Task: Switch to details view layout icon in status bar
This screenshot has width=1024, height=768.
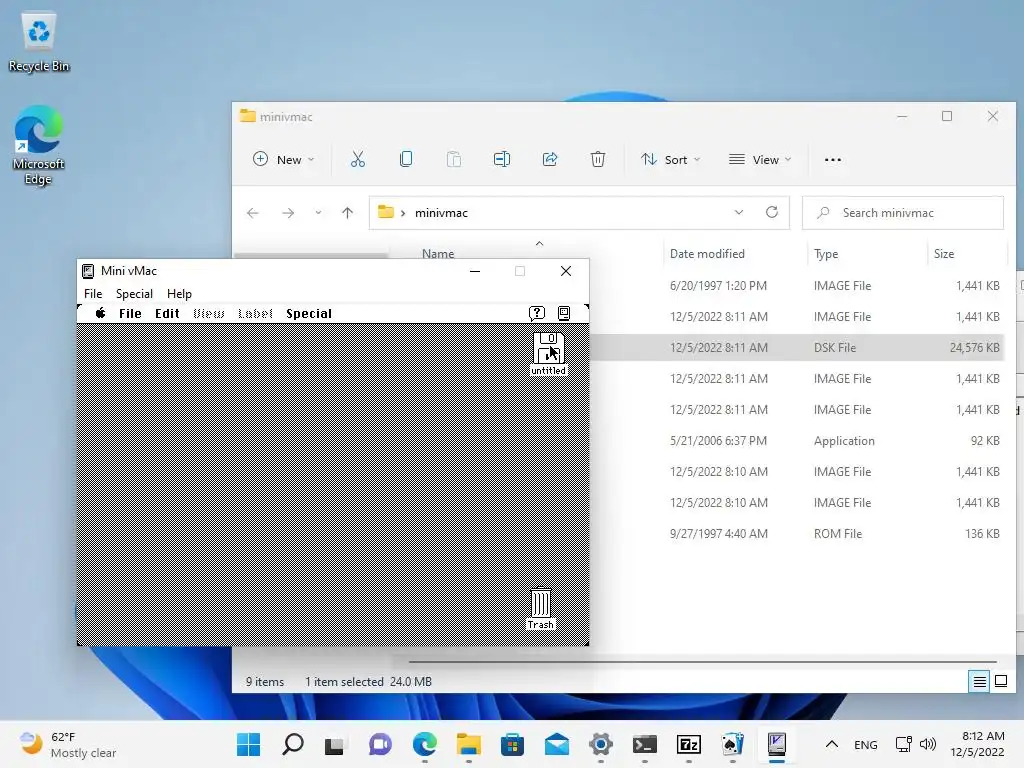Action: coord(980,682)
